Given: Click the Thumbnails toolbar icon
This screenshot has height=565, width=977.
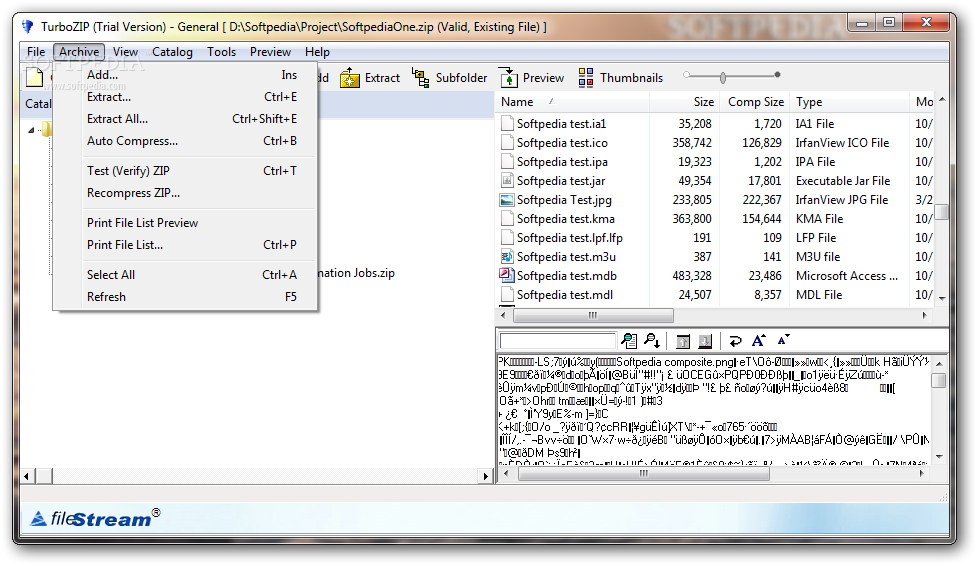Looking at the screenshot, I should pos(586,78).
